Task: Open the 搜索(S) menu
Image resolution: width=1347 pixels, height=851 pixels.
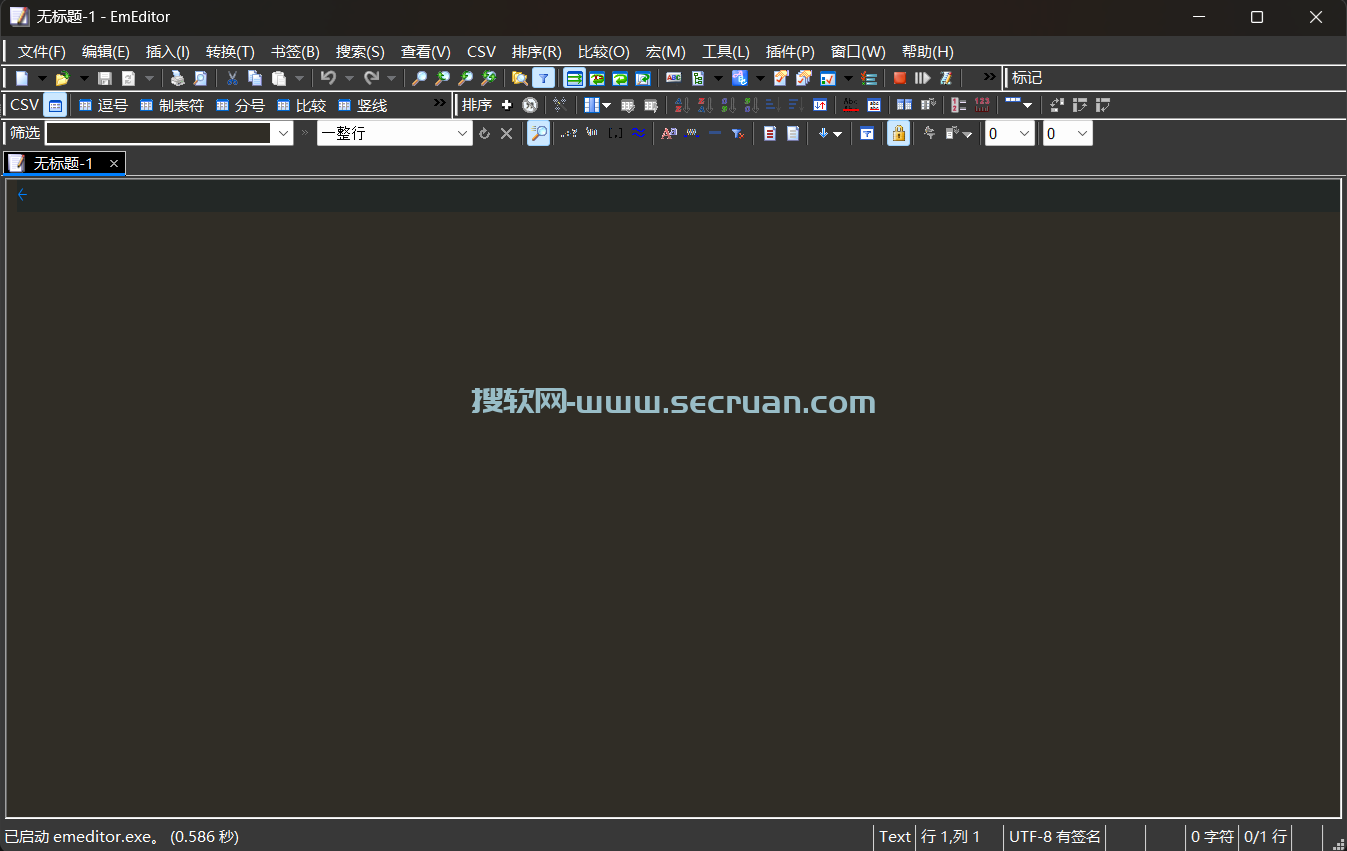Action: 360,52
